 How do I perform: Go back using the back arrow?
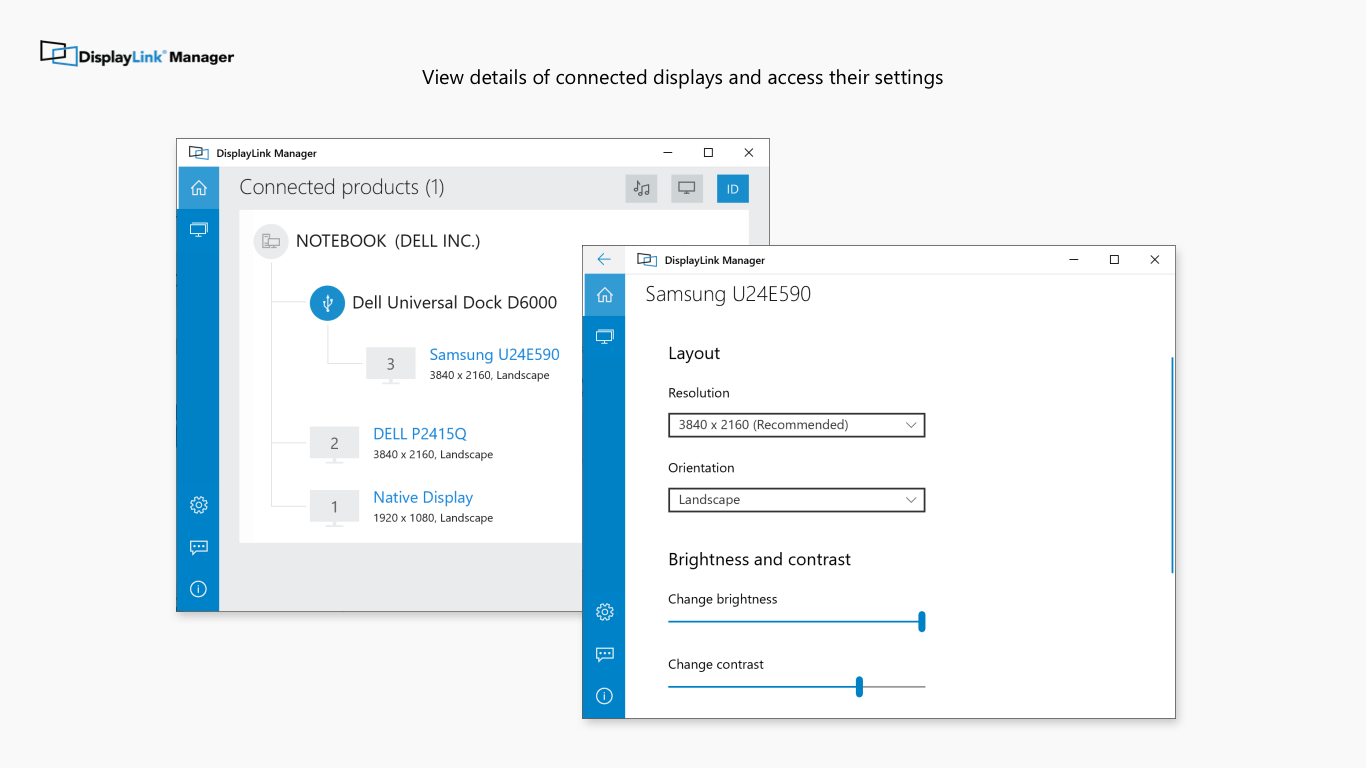coord(604,258)
